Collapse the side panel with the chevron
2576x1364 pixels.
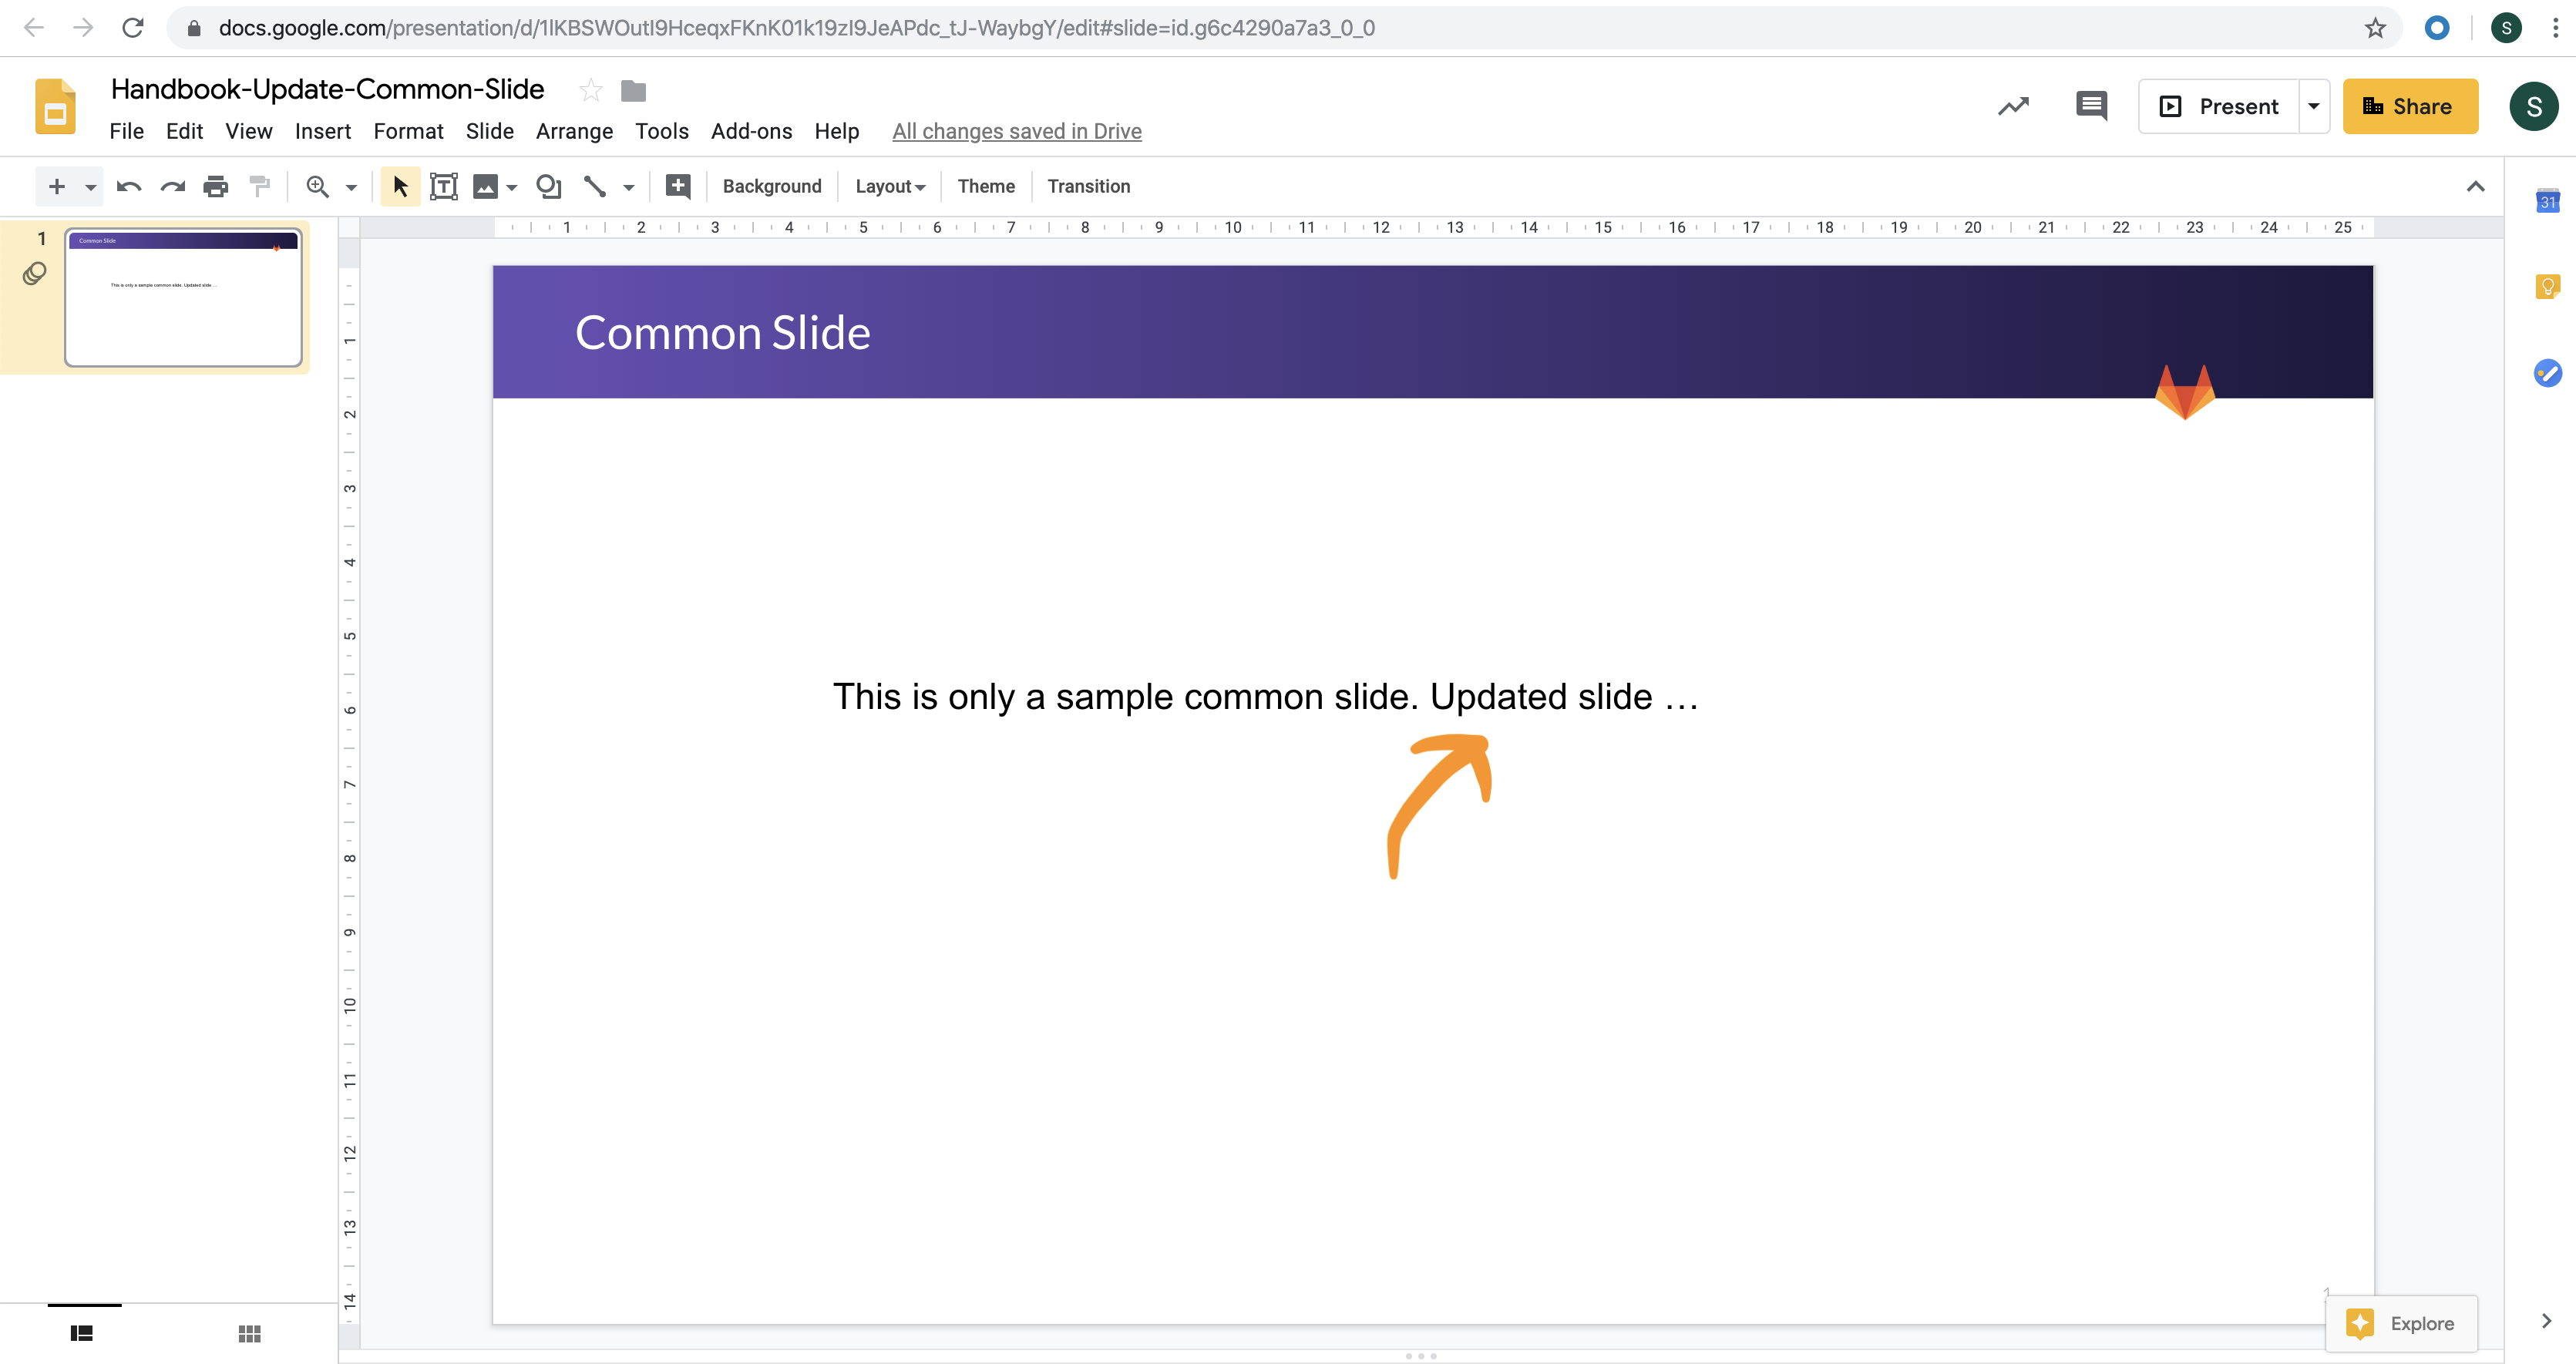pos(2545,1321)
